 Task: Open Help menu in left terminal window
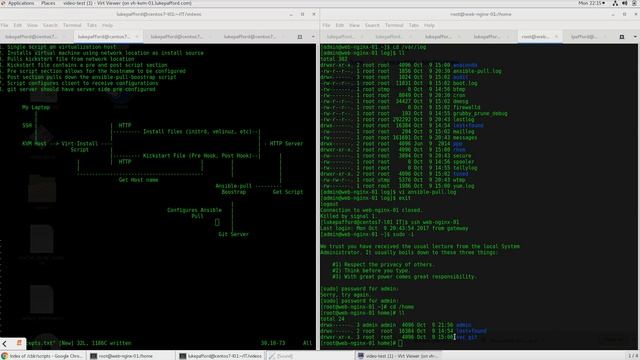[x=107, y=25]
